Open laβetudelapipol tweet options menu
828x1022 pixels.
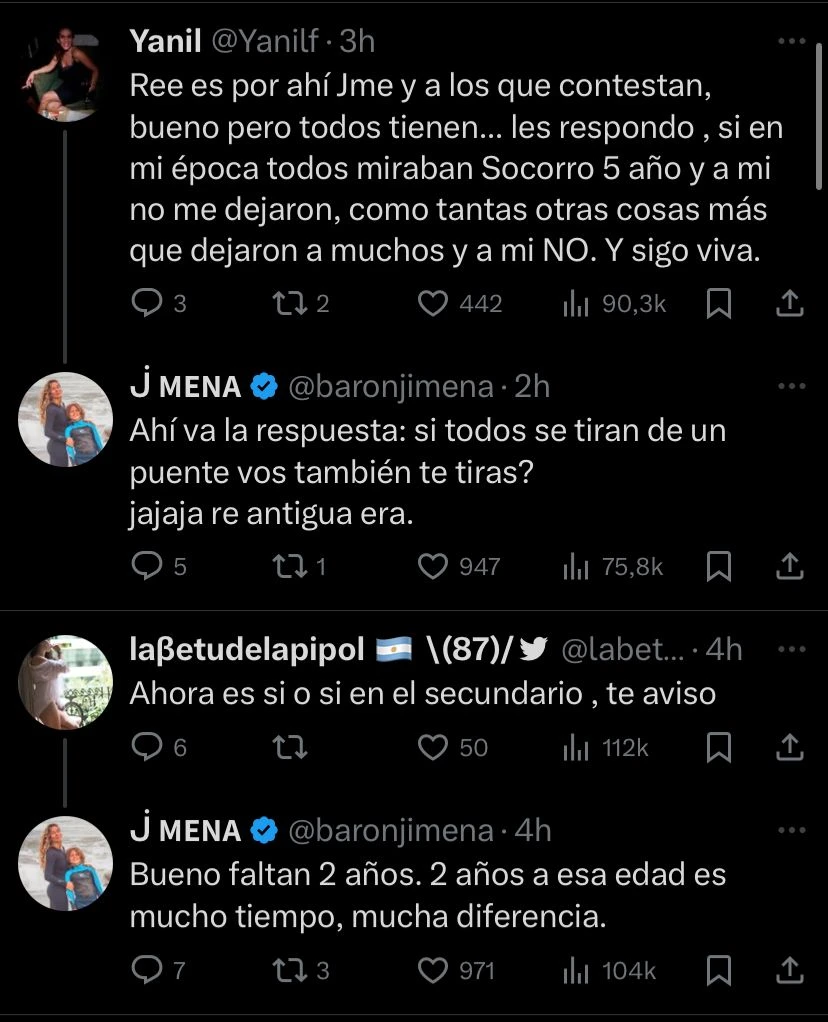(x=791, y=649)
